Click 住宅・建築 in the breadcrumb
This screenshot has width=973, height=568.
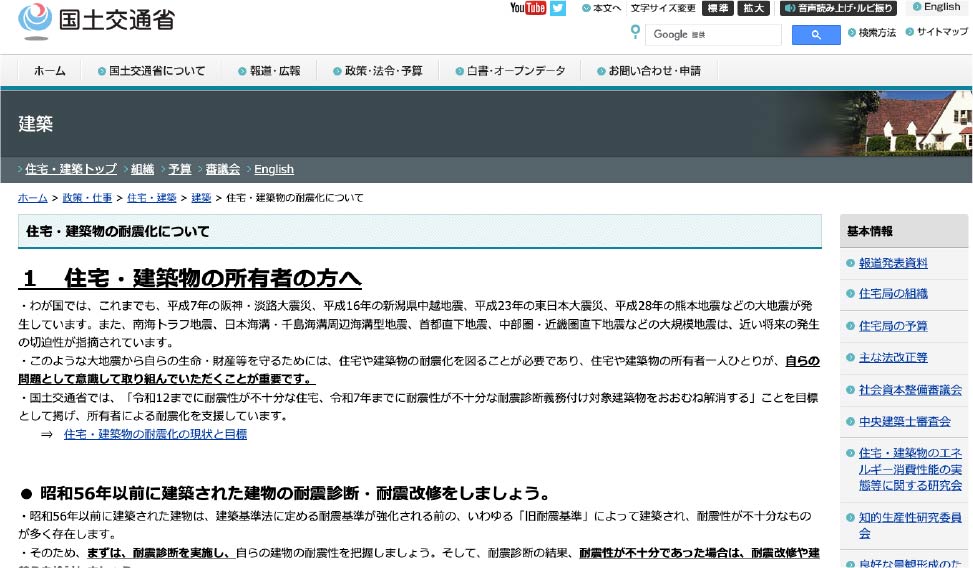(x=151, y=198)
